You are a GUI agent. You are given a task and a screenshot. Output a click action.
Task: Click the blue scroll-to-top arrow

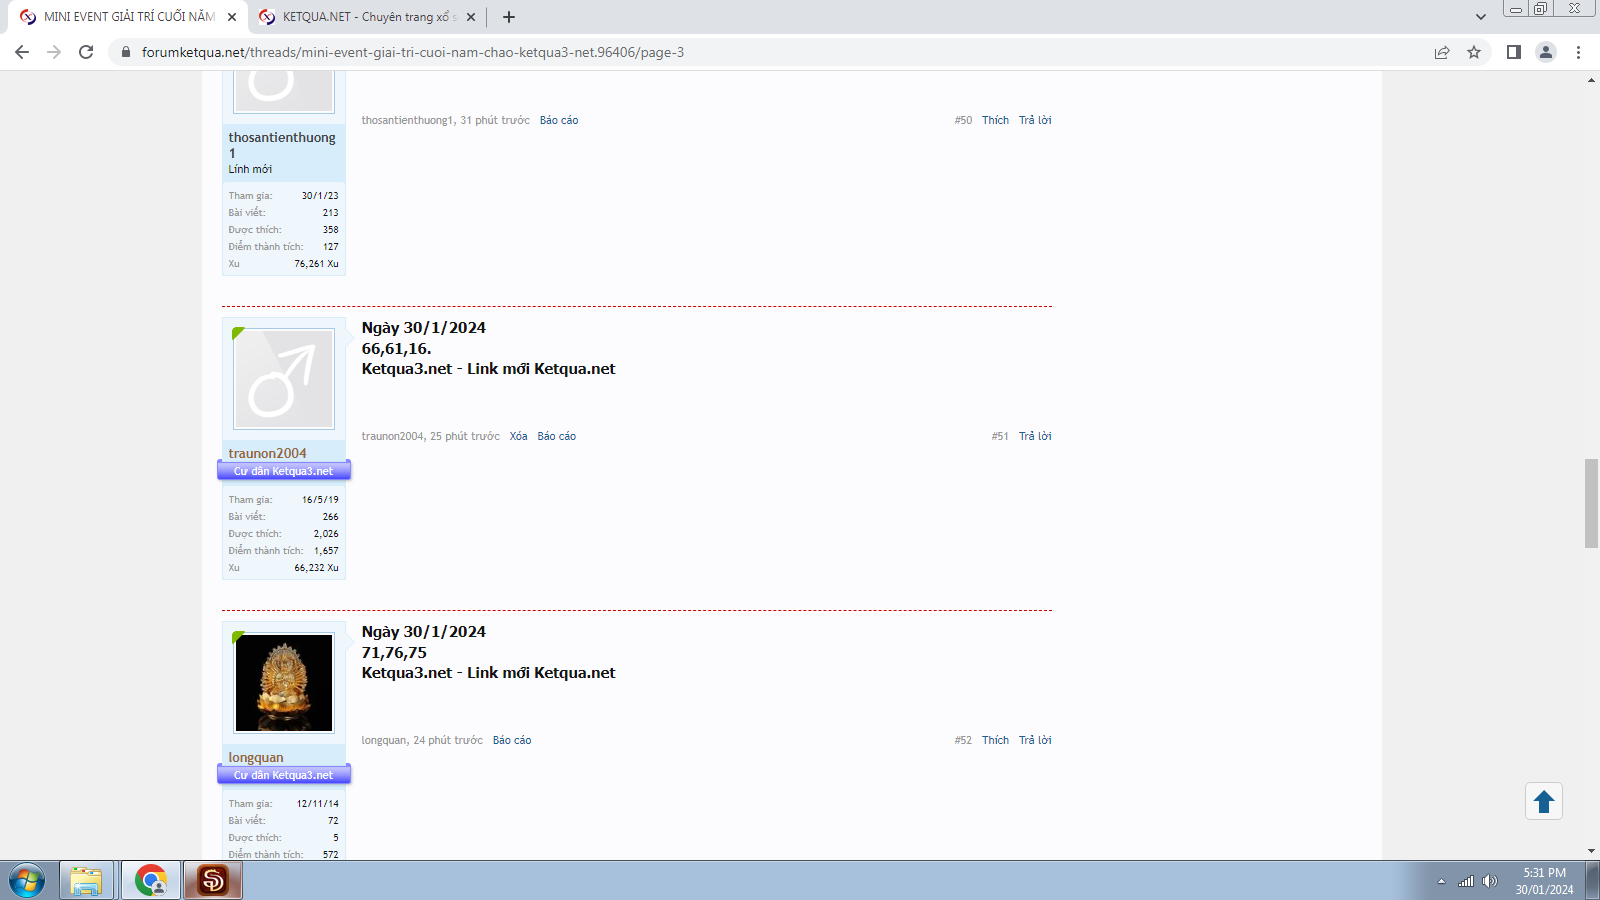coord(1544,801)
